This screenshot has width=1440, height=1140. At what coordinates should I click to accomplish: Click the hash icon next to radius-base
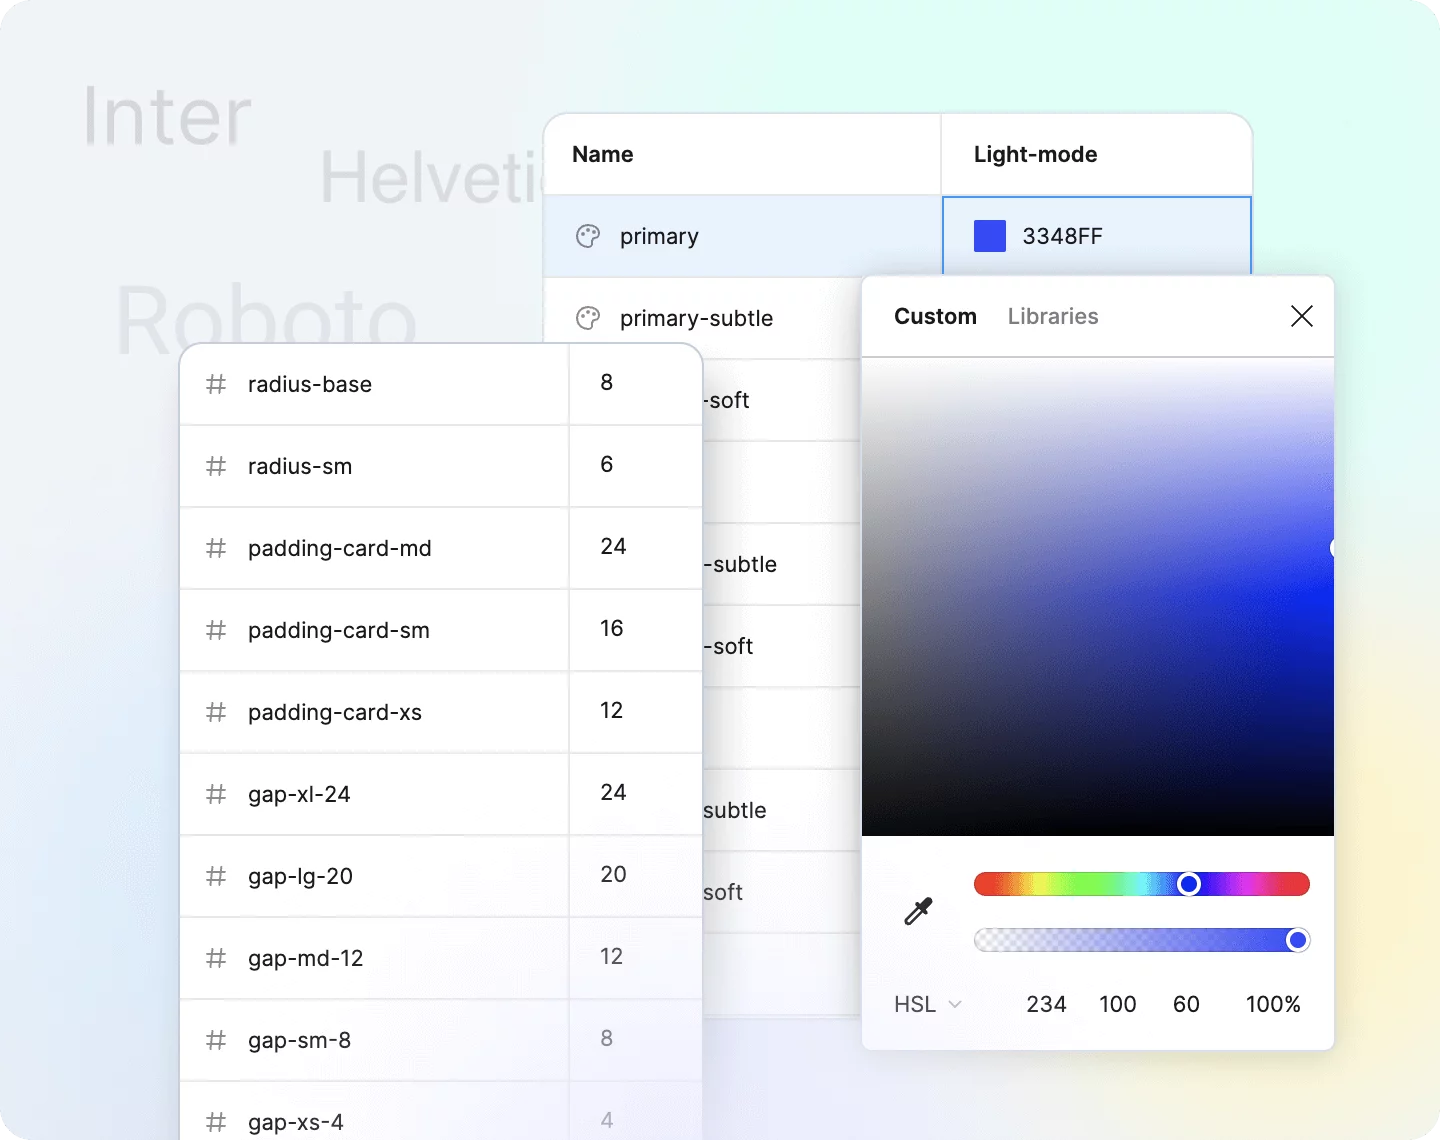(x=216, y=385)
